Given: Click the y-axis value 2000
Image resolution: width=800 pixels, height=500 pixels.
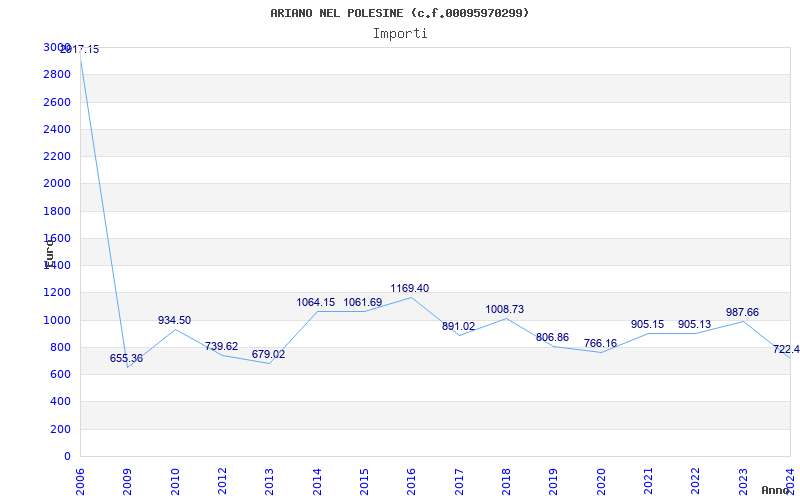Looking at the screenshot, I should coord(57,184).
